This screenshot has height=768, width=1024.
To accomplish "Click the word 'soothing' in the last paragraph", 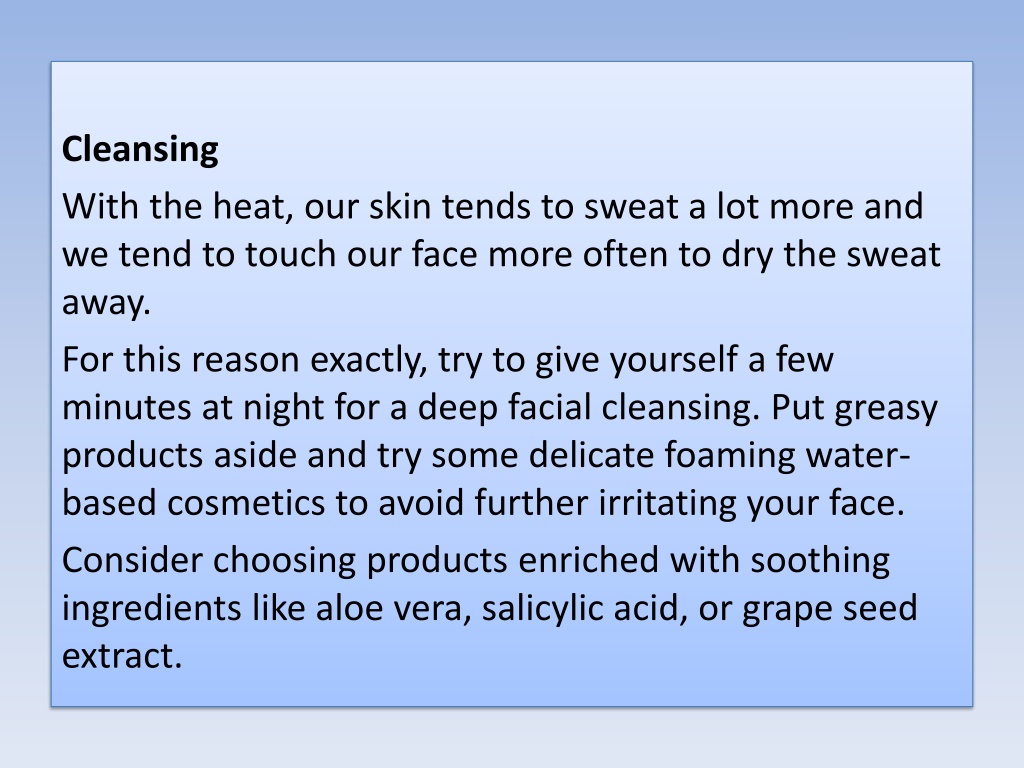I will 820,561.
